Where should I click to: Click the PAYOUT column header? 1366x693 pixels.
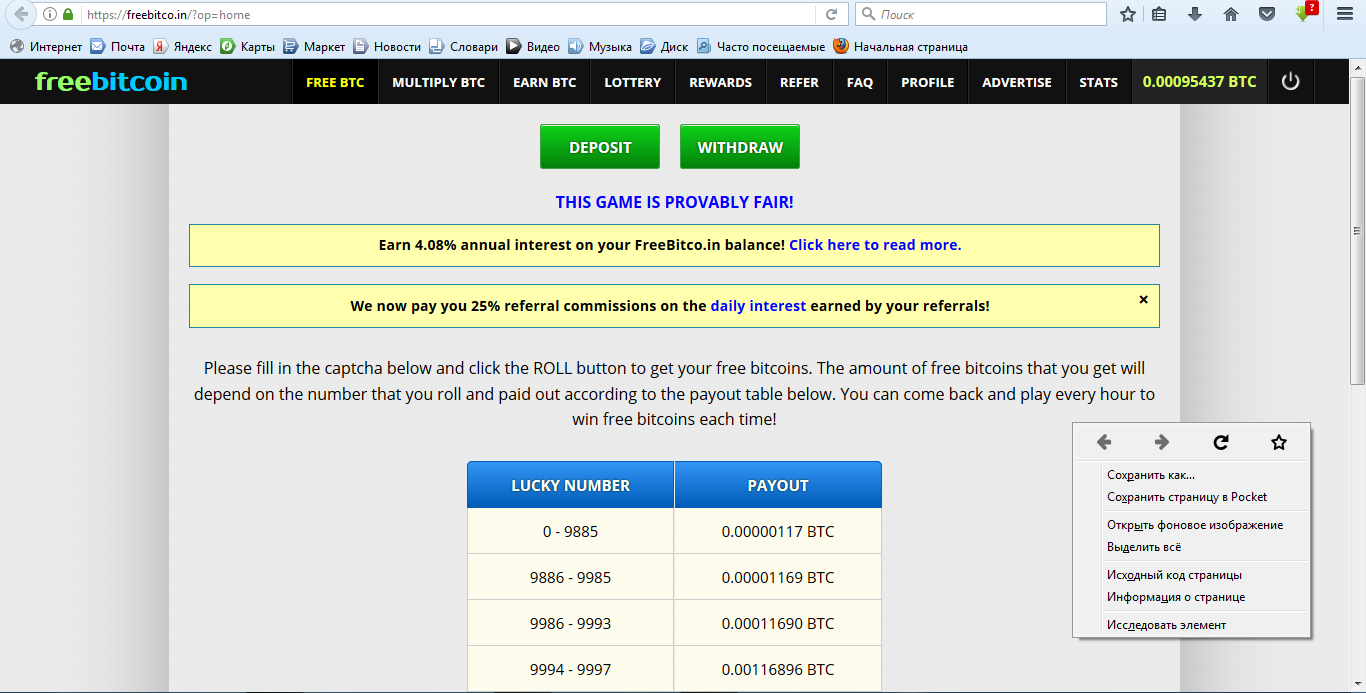[x=778, y=485]
